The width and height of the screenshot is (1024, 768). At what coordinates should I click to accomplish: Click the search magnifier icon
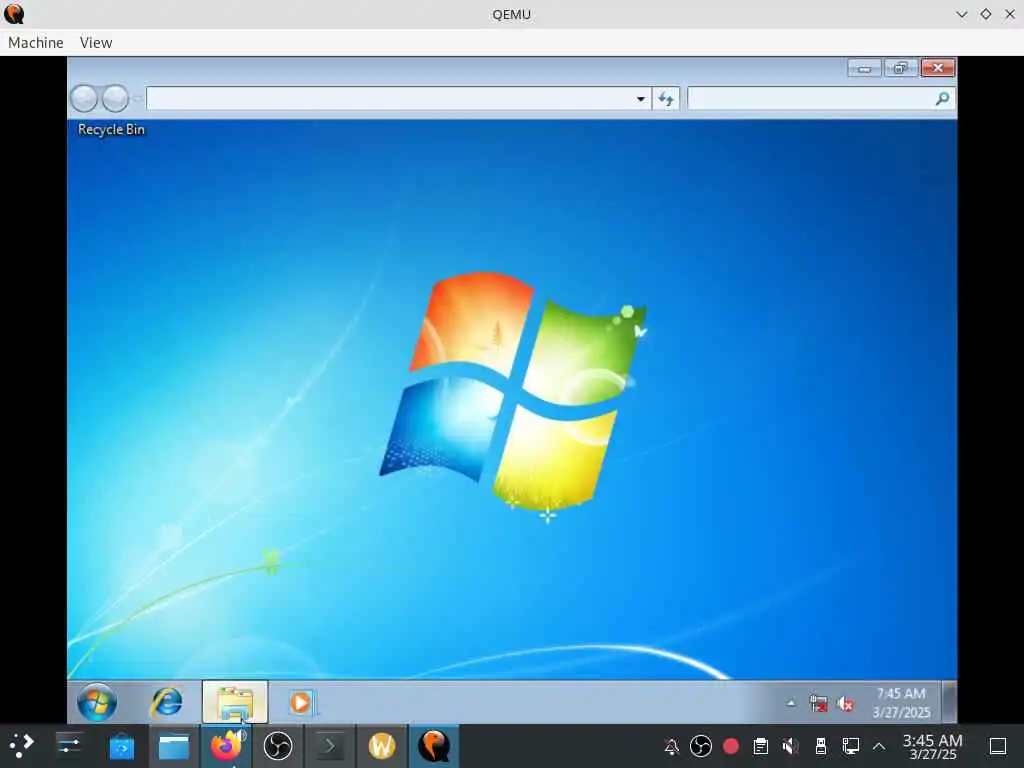point(942,99)
